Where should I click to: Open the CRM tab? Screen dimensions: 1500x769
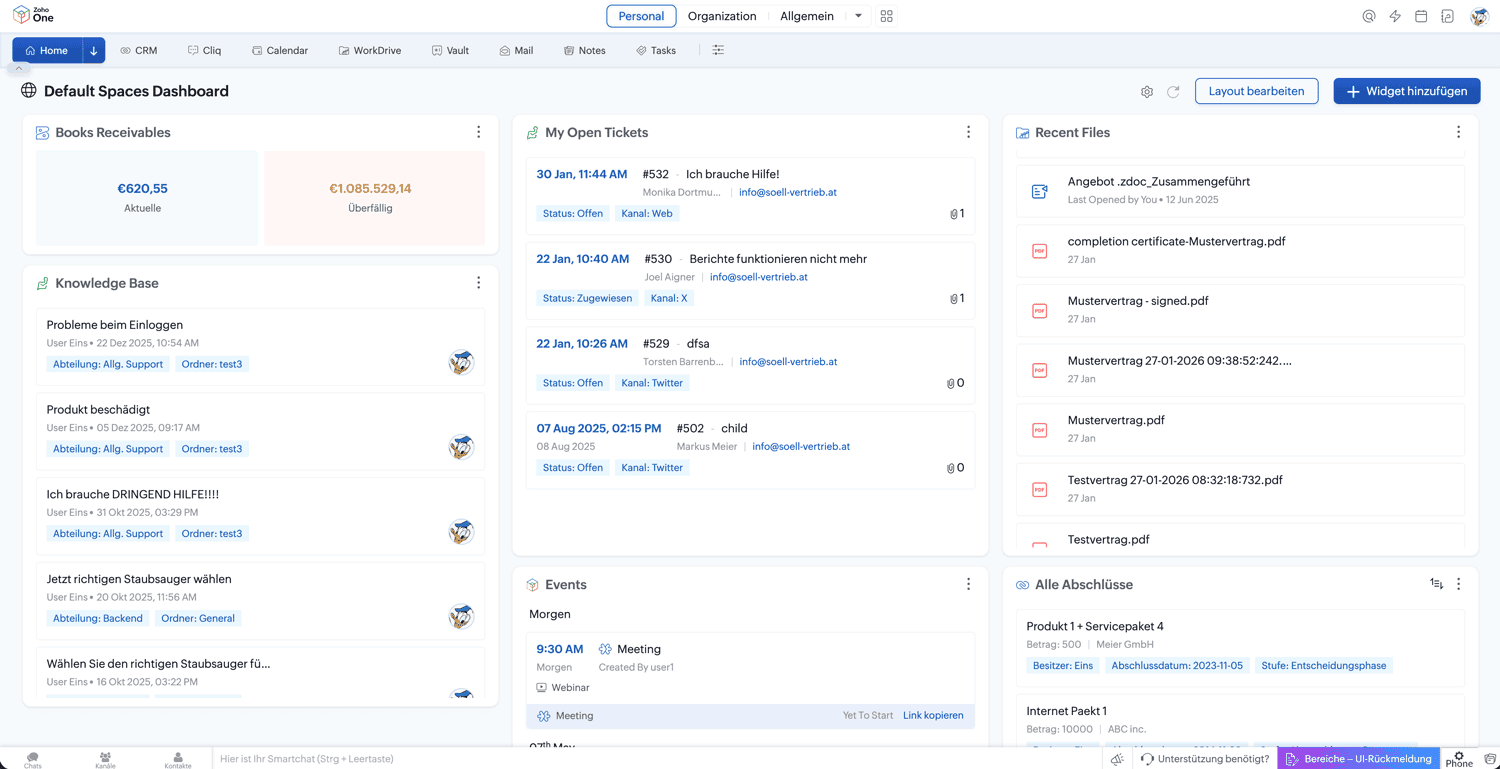tap(138, 50)
